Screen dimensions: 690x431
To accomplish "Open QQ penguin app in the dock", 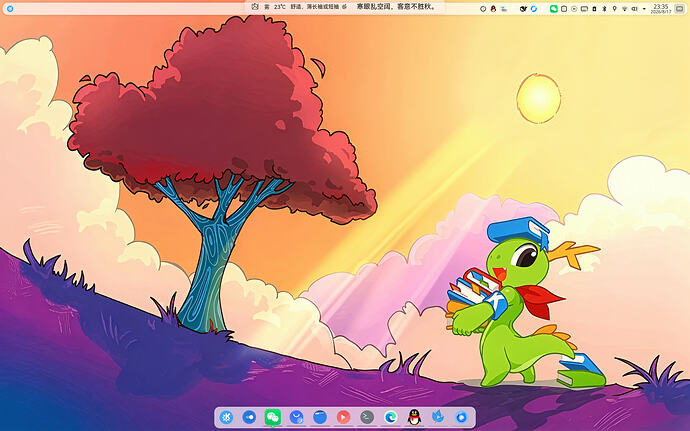I will tap(414, 417).
